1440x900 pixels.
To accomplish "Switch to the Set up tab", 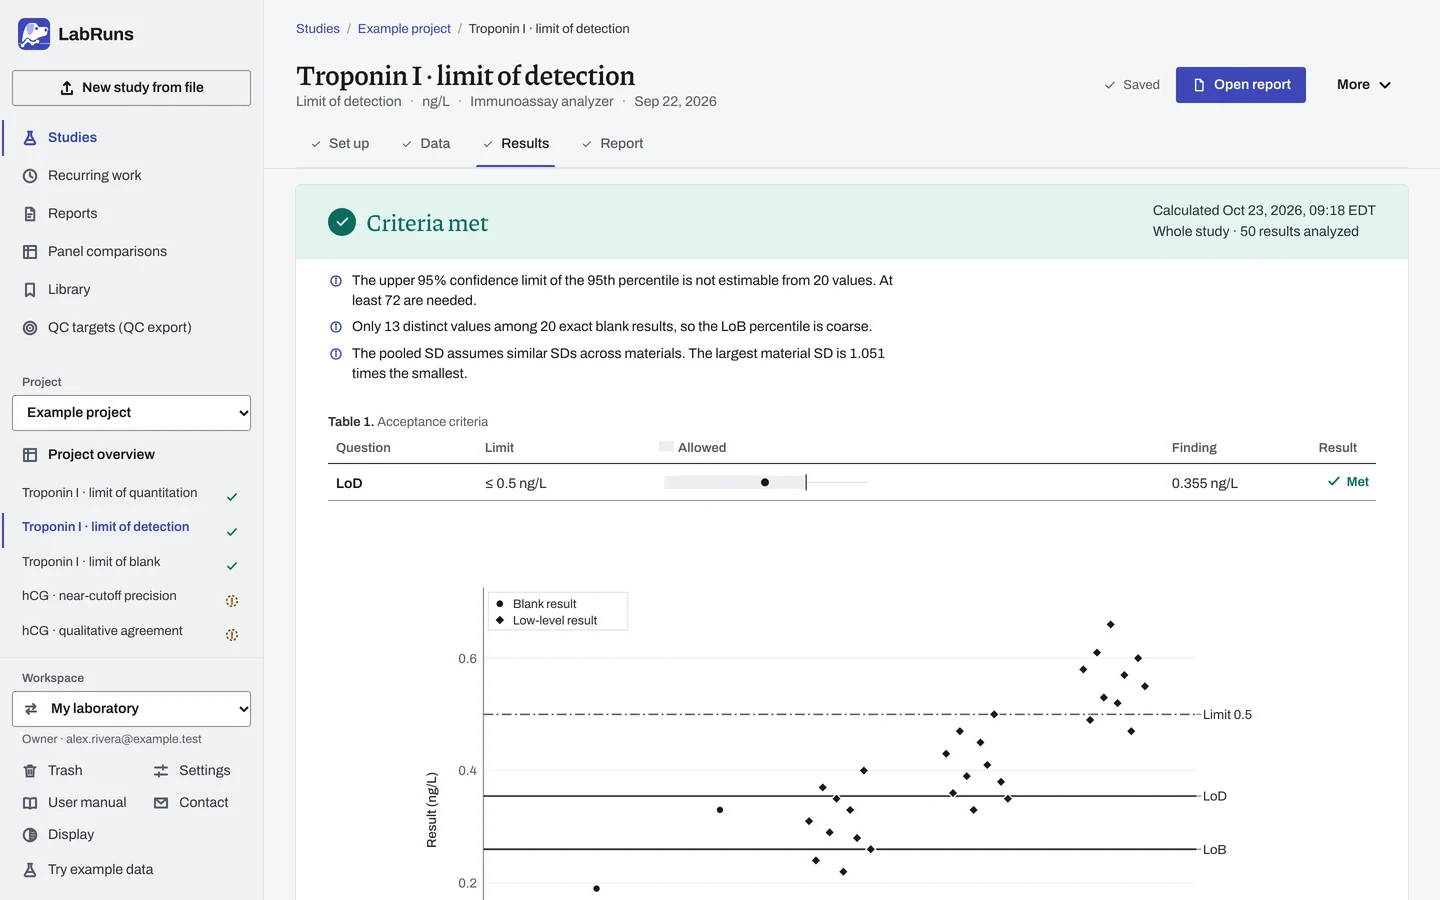I will pyautogui.click(x=340, y=144).
